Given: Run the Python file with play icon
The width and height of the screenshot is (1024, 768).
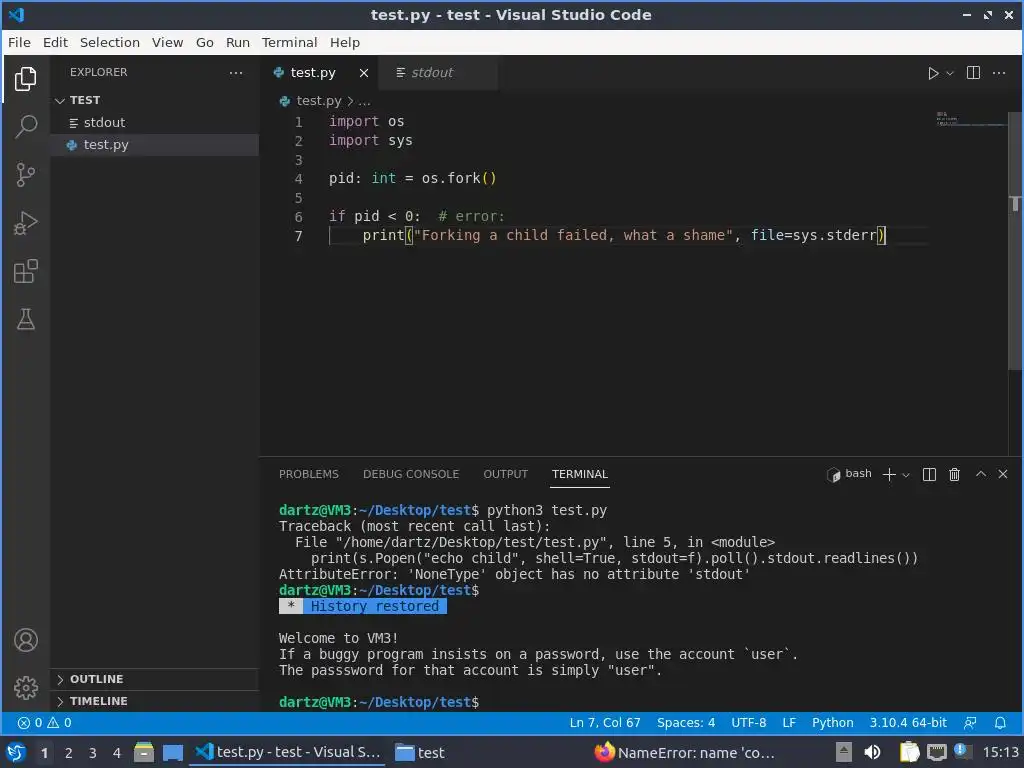Looking at the screenshot, I should [933, 73].
